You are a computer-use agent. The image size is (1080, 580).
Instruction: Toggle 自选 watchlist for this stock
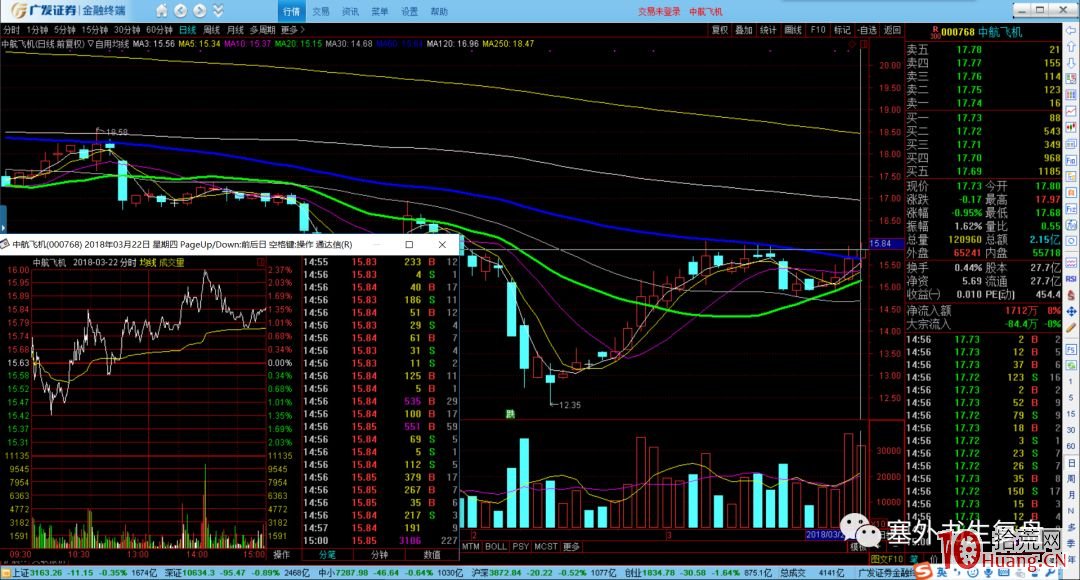coord(867,30)
